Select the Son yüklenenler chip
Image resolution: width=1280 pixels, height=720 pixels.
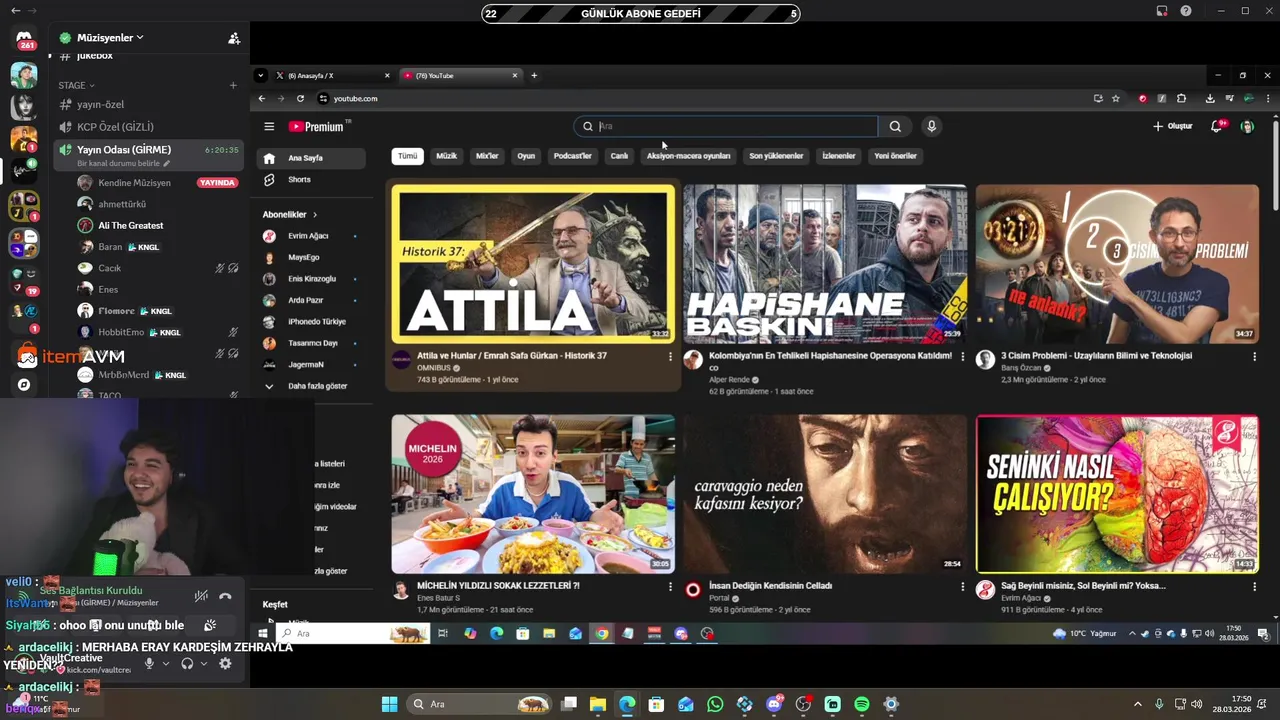(777, 156)
